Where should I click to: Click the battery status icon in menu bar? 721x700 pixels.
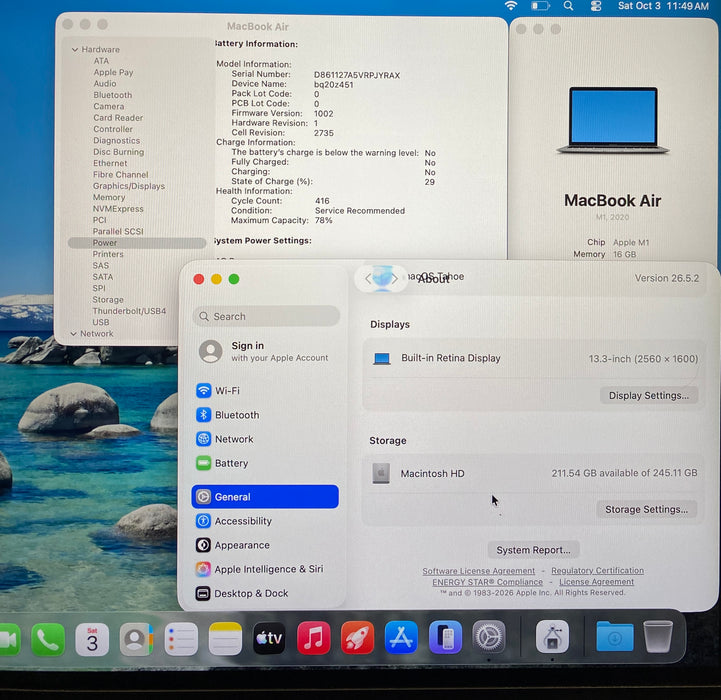(540, 6)
